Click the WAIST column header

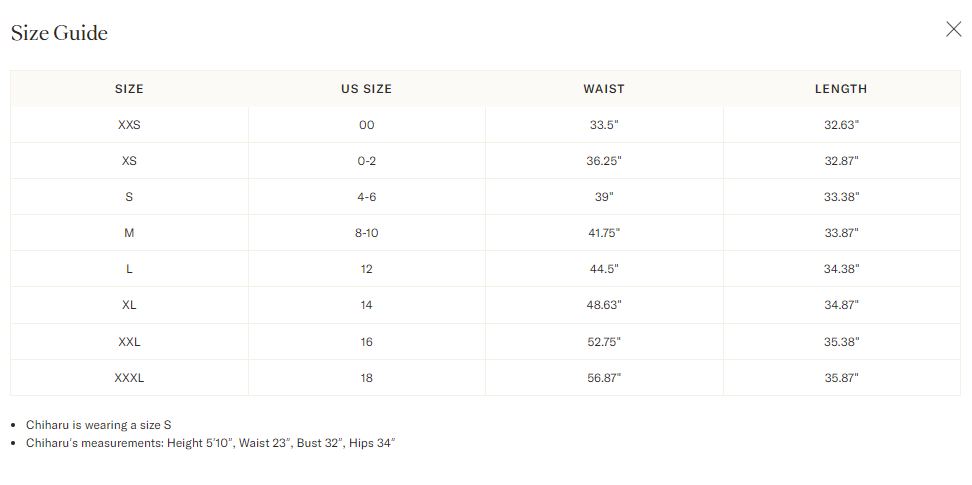(x=604, y=89)
